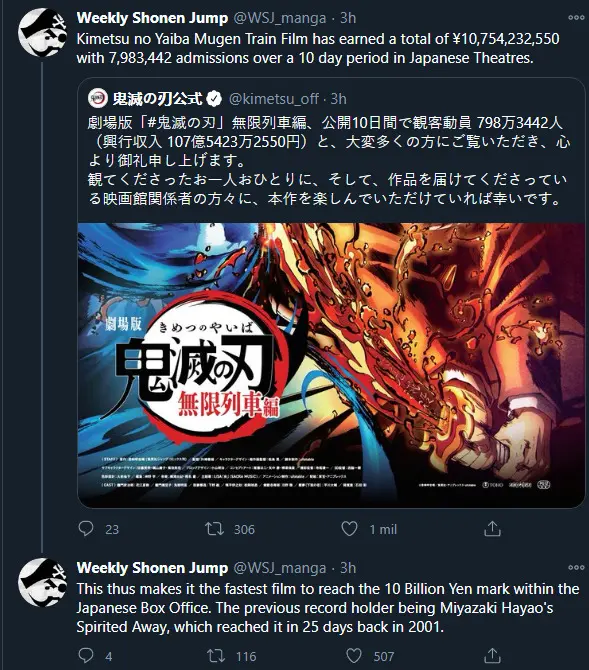Image resolution: width=589 pixels, height=670 pixels.
Task: Retweet the second tweet with 116 retweets
Action: click(x=216, y=656)
